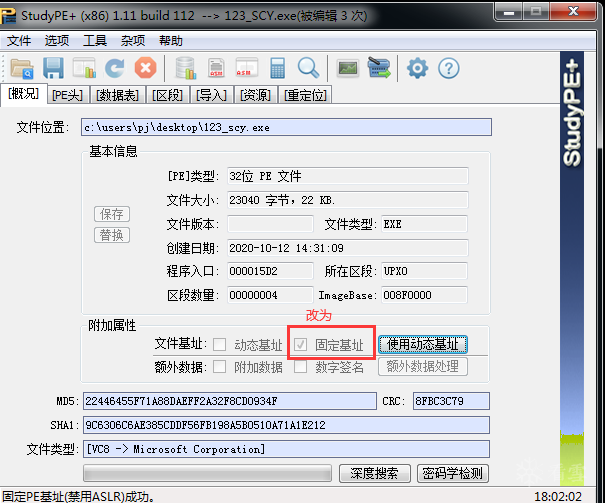This screenshot has height=503, width=605.
Task: Open the 工具 menu
Action: coord(95,41)
